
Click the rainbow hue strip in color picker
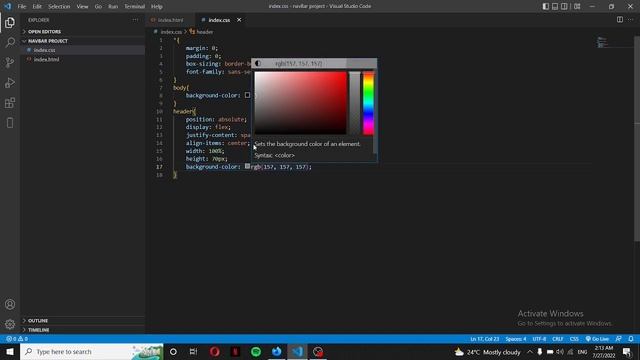point(368,103)
